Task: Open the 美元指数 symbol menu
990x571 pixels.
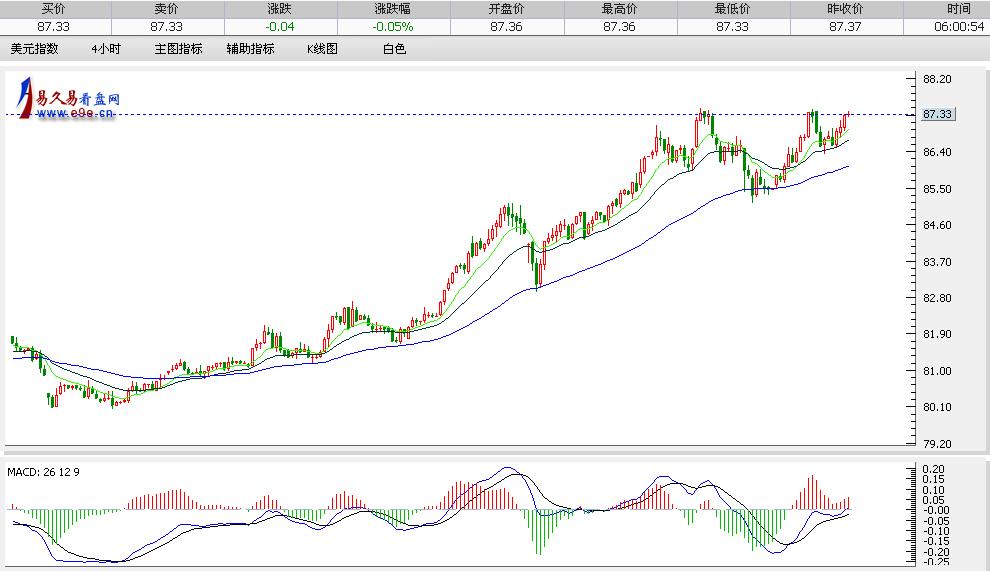Action: point(35,49)
